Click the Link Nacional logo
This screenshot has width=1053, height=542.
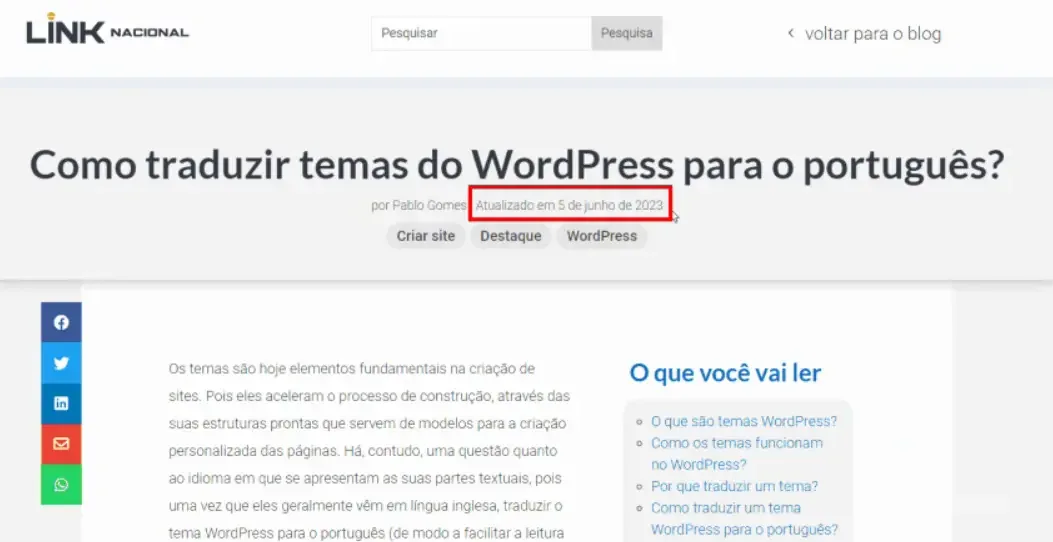click(107, 31)
